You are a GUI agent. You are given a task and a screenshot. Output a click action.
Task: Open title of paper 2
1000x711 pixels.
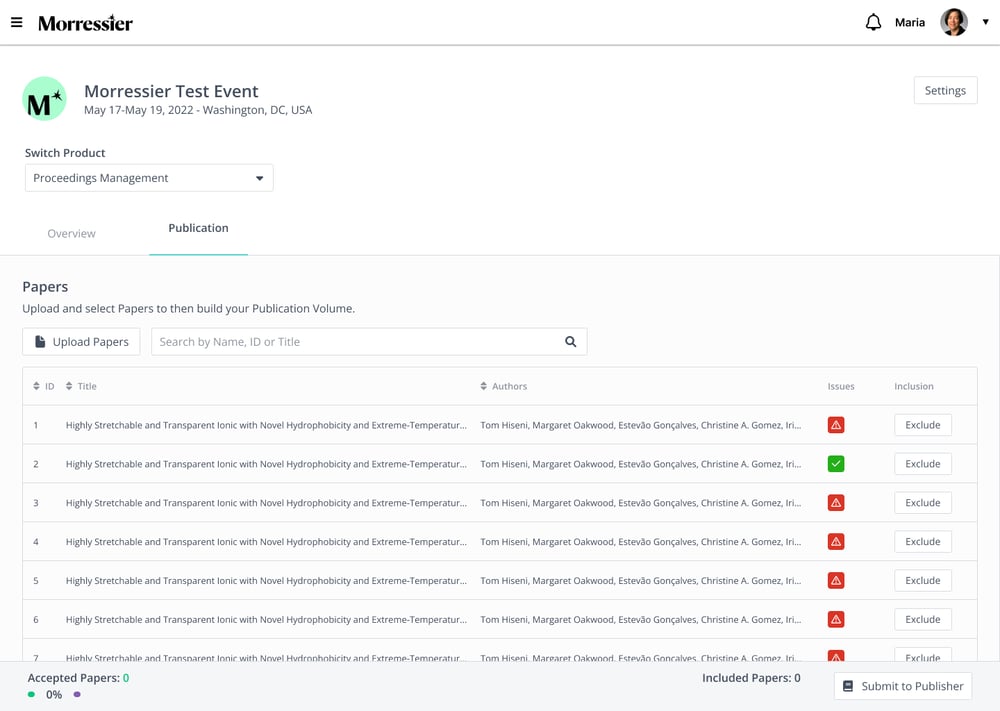tap(266, 464)
